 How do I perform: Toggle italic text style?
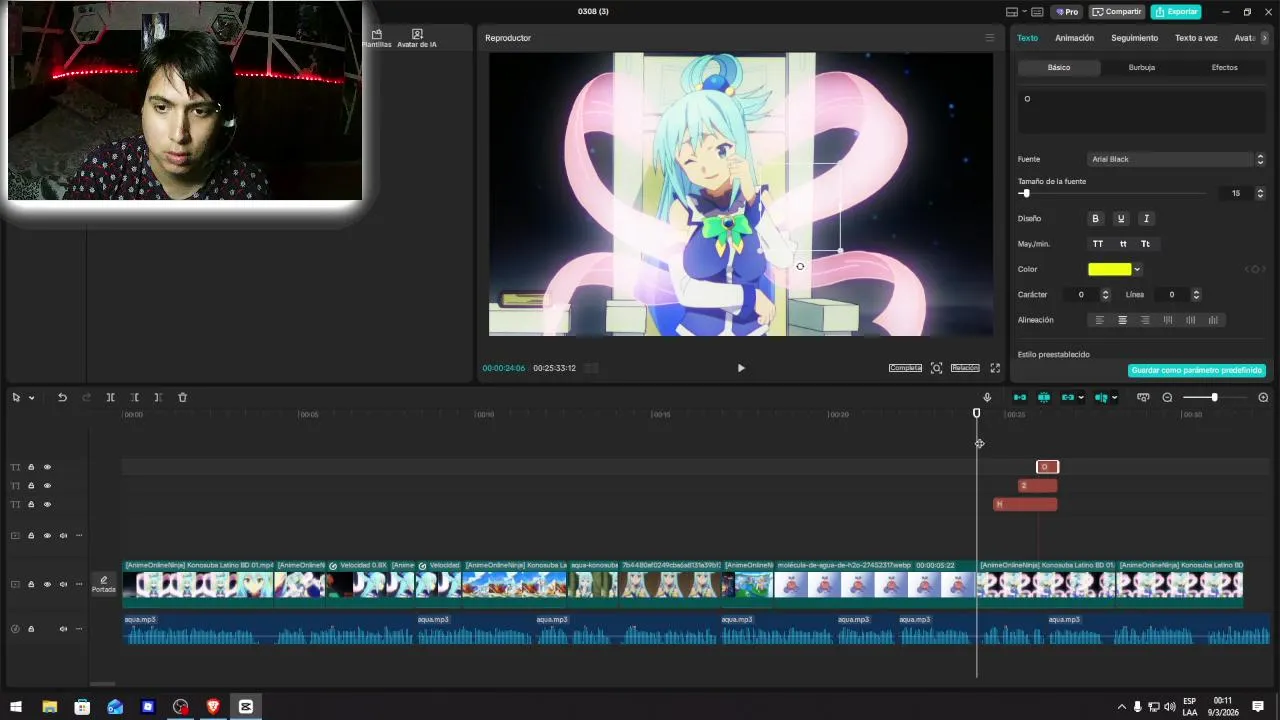(x=1146, y=218)
